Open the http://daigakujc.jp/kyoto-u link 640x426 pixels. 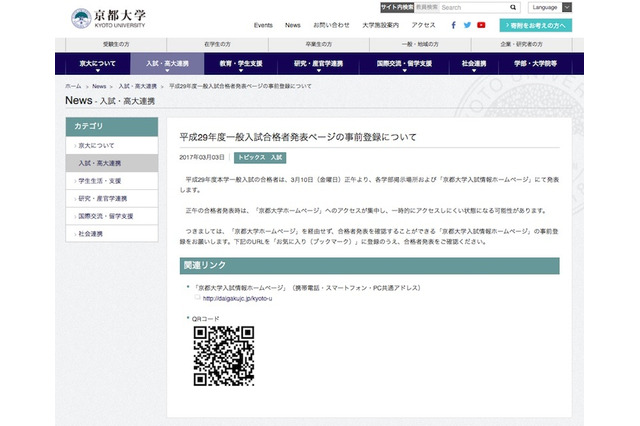click(x=237, y=299)
